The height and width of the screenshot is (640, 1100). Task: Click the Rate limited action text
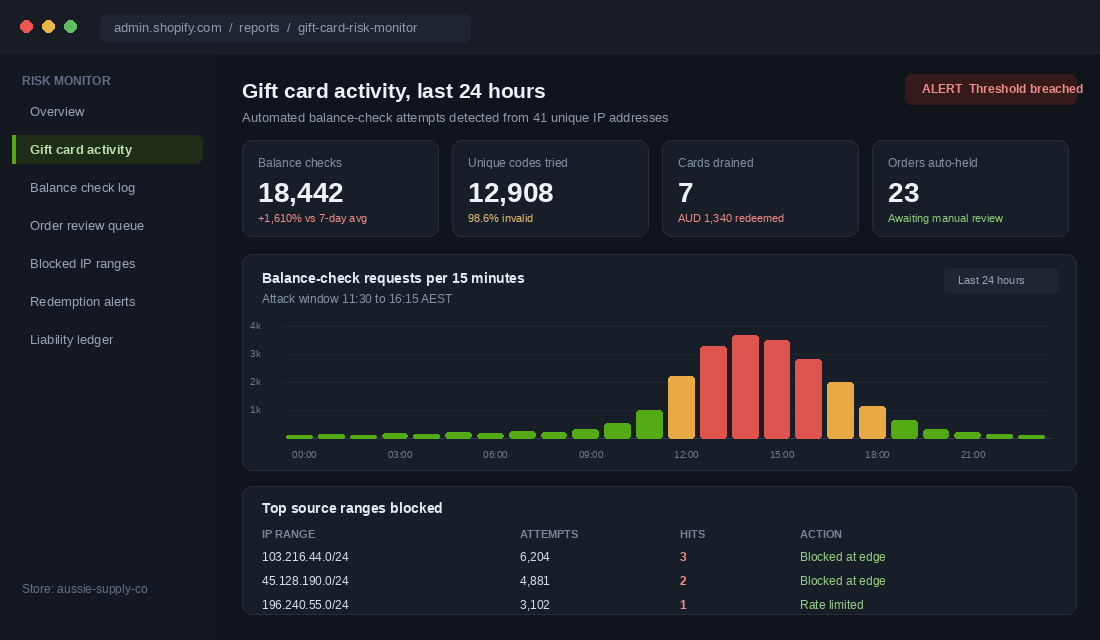pyautogui.click(x=831, y=604)
